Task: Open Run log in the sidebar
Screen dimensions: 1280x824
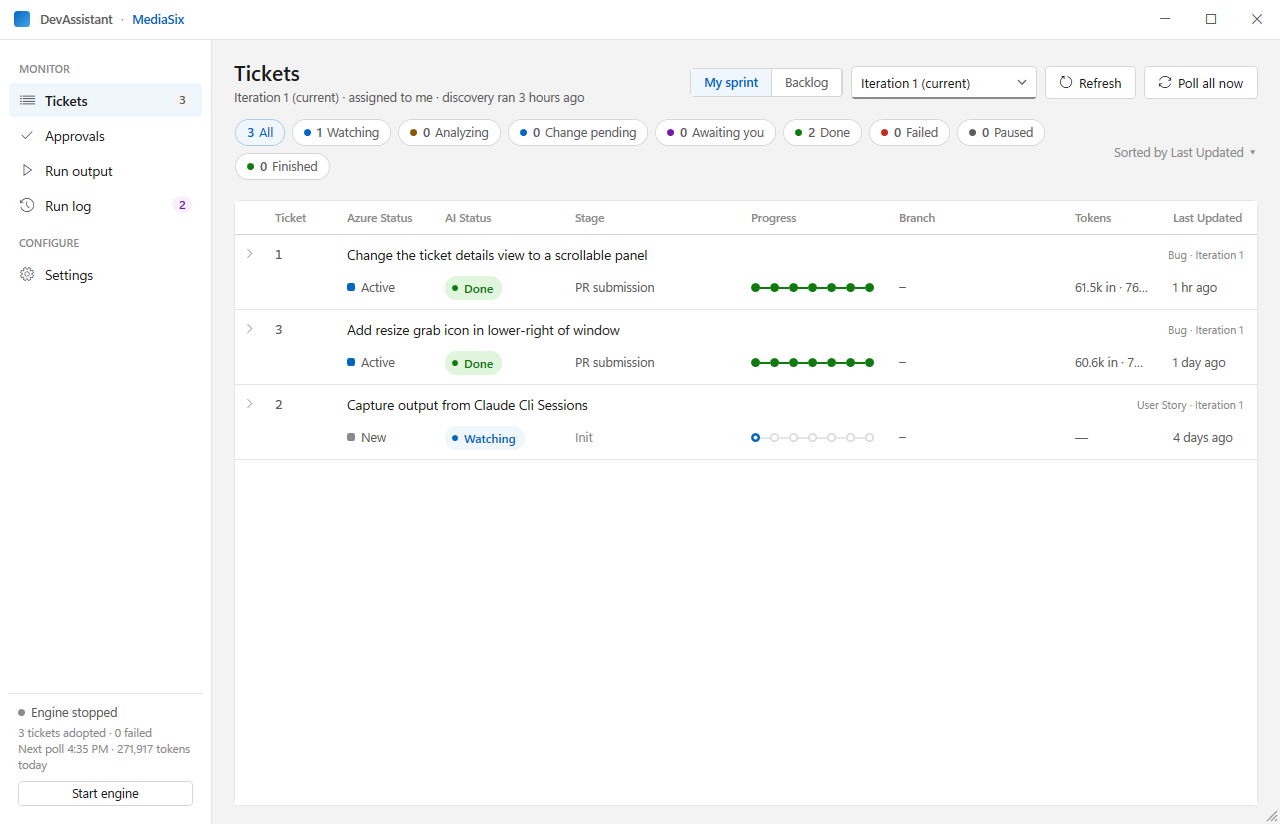Action: [x=105, y=206]
